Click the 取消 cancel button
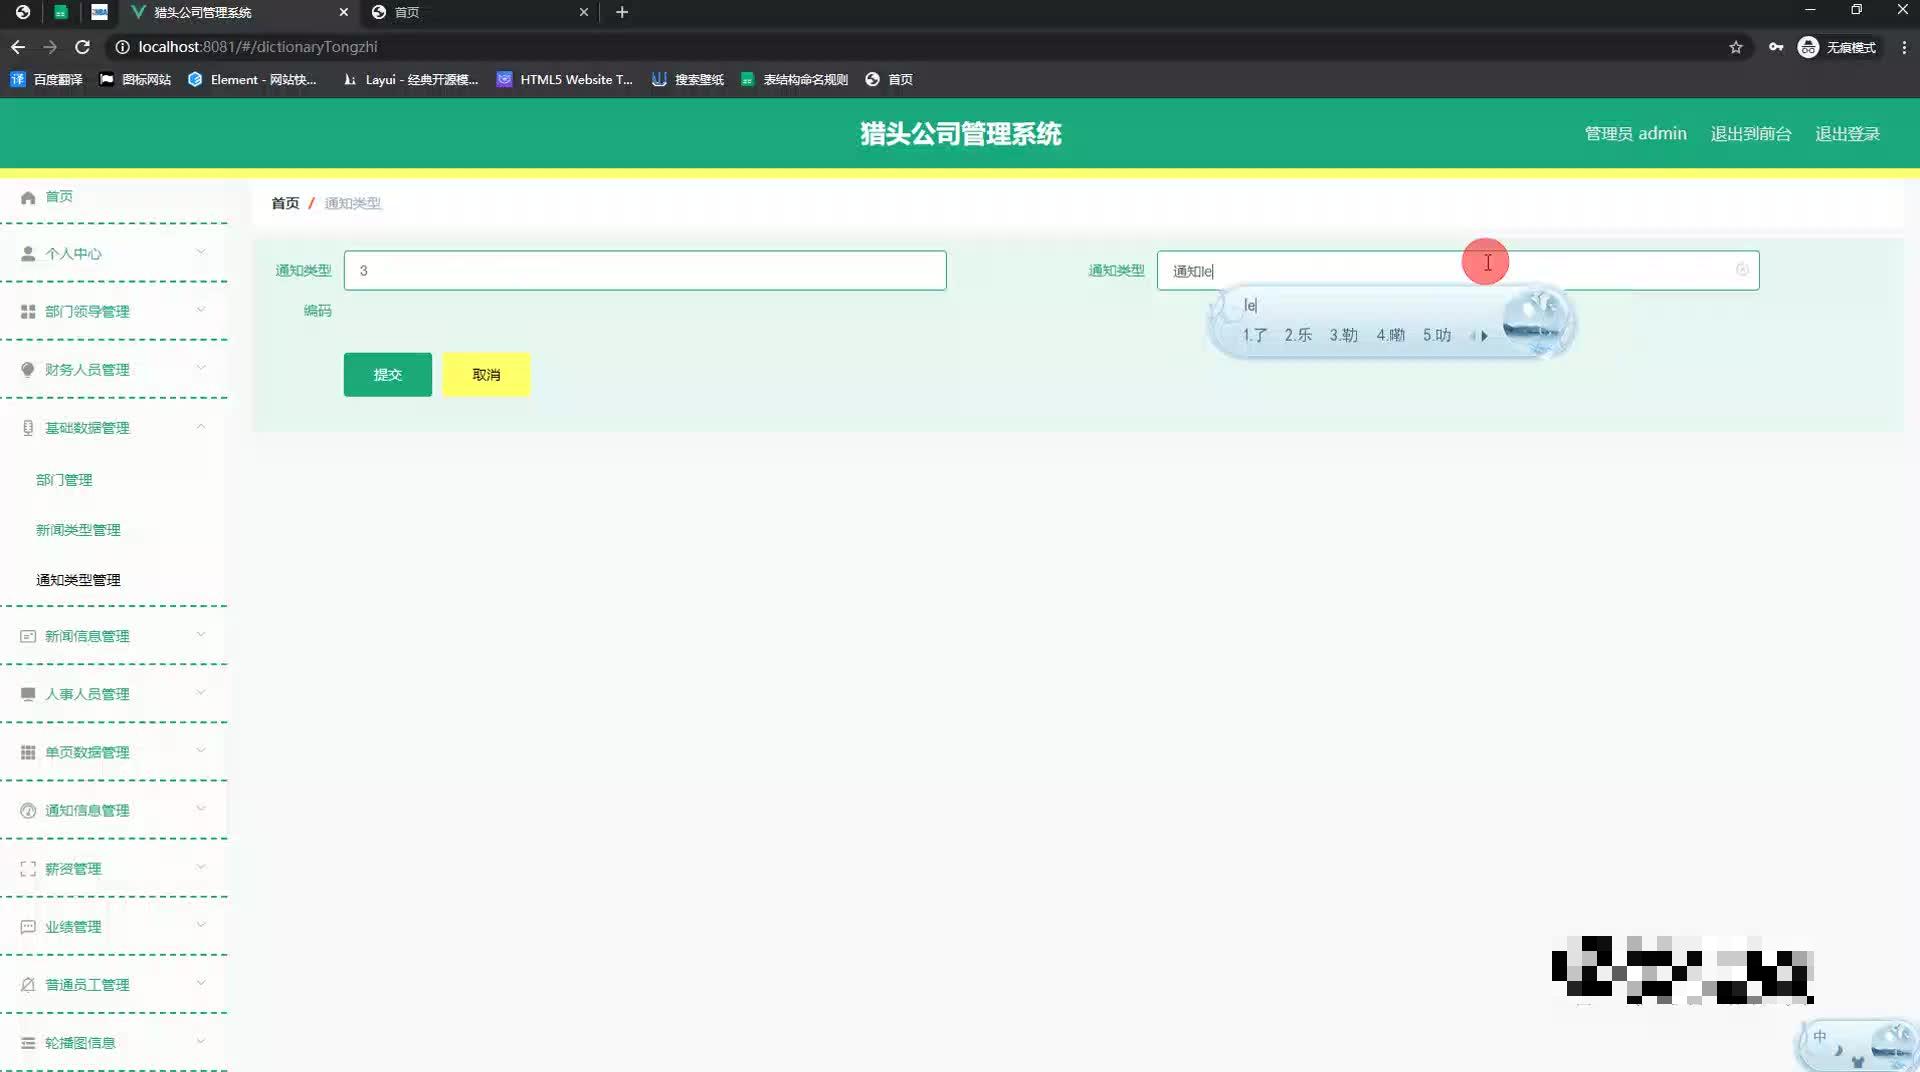Screen dimensions: 1920x1072 pyautogui.click(x=486, y=374)
